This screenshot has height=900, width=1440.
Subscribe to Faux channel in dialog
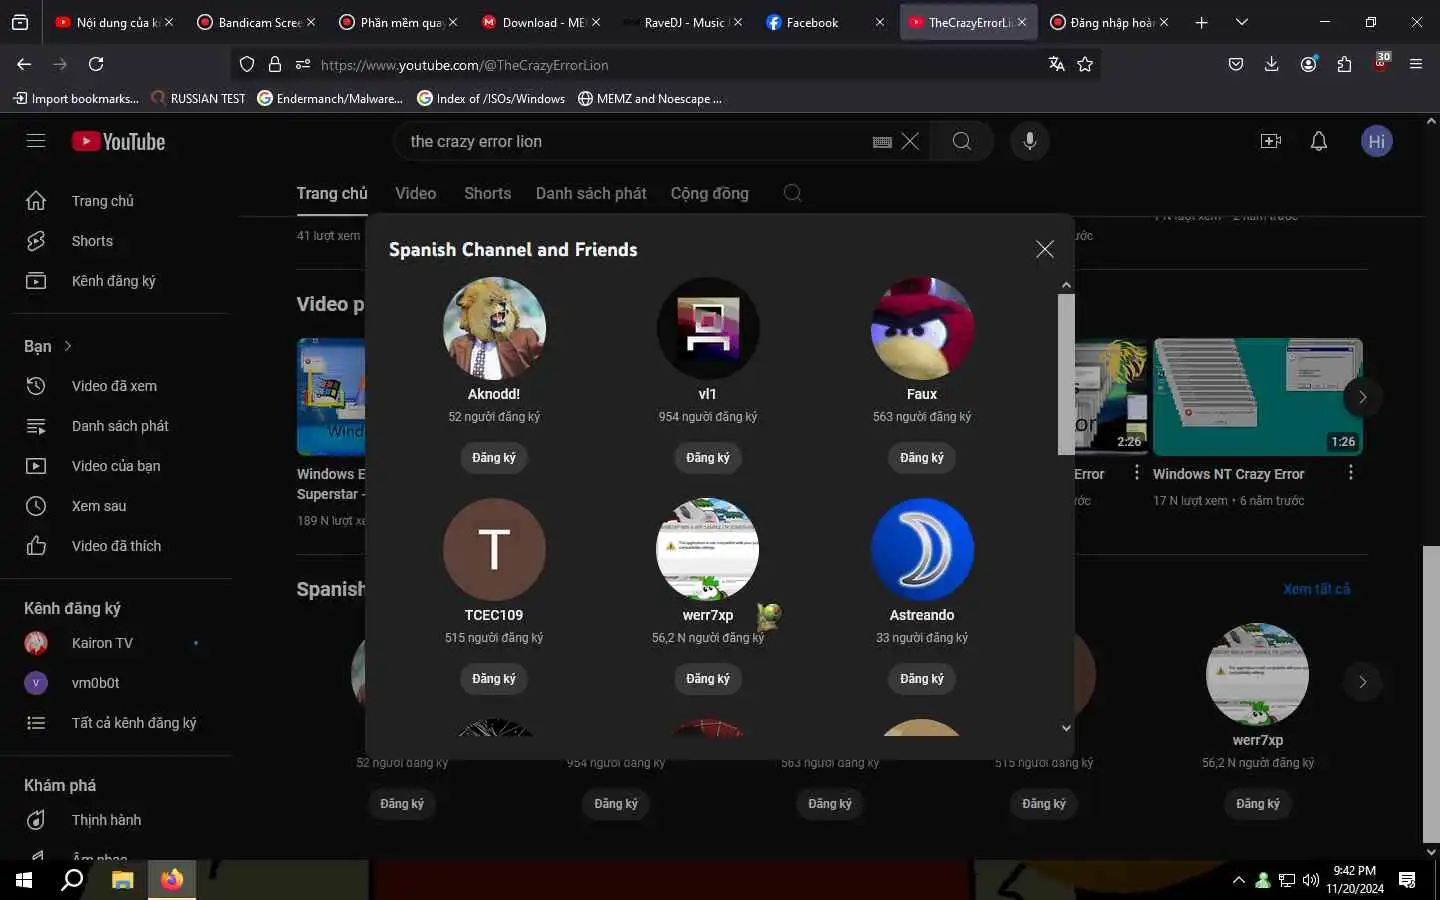point(922,457)
